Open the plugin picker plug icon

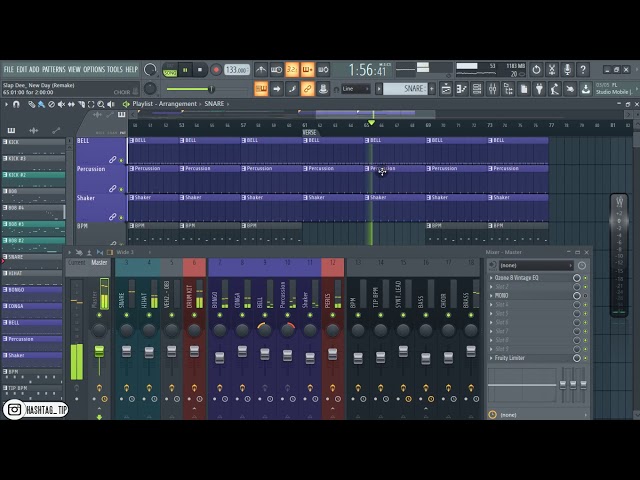pos(539,89)
